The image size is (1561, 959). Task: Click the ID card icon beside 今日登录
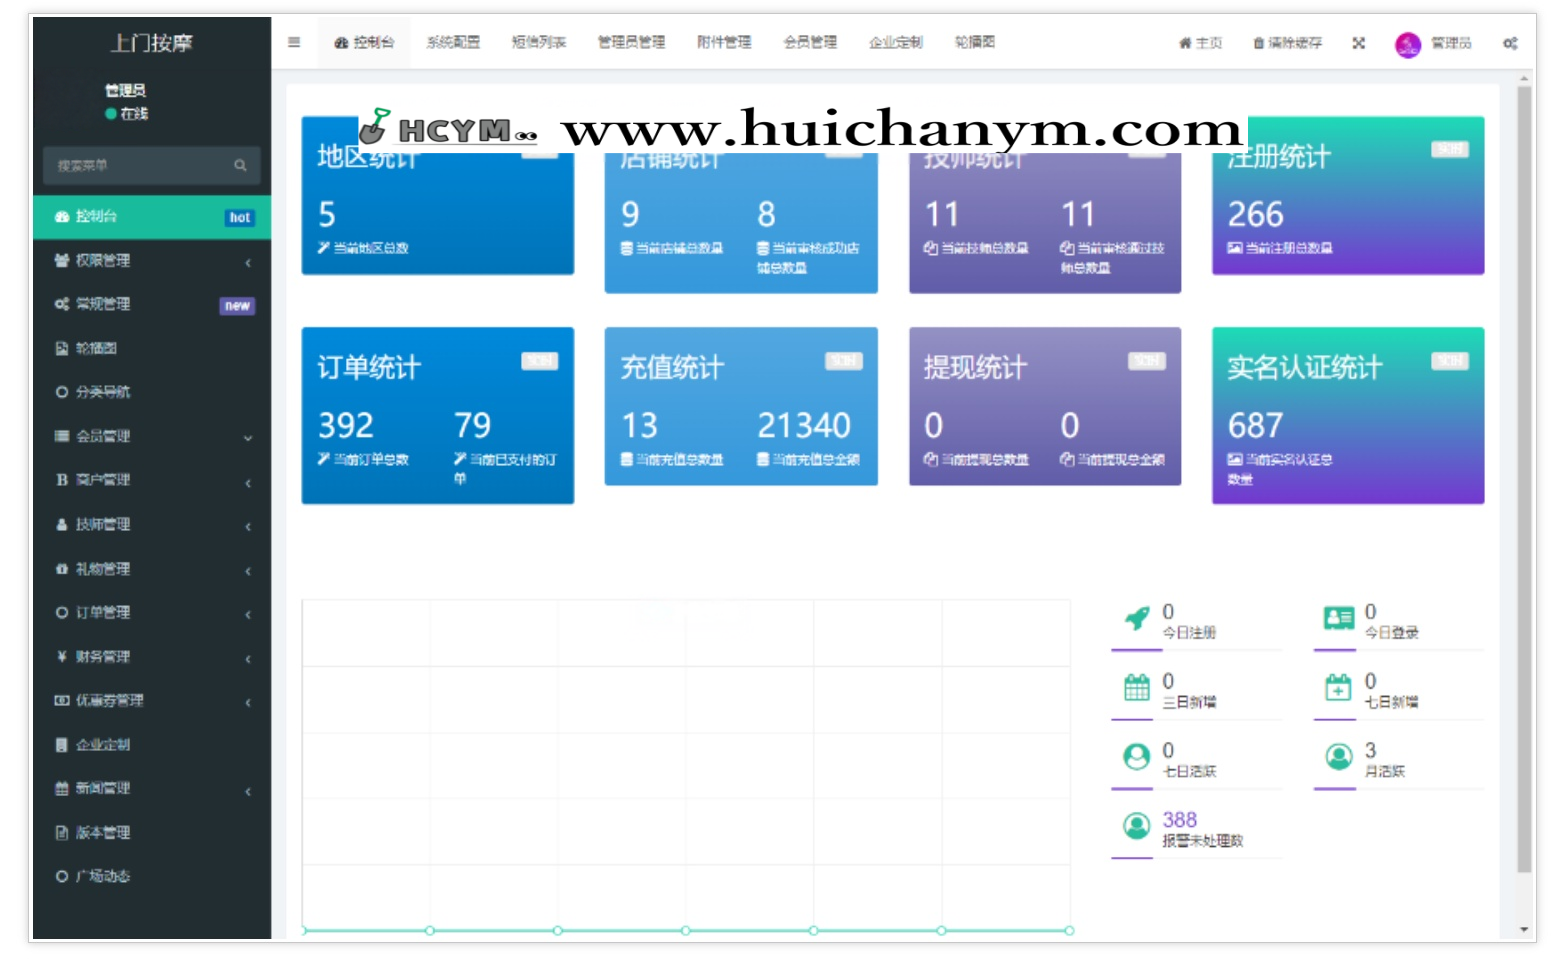click(x=1338, y=618)
